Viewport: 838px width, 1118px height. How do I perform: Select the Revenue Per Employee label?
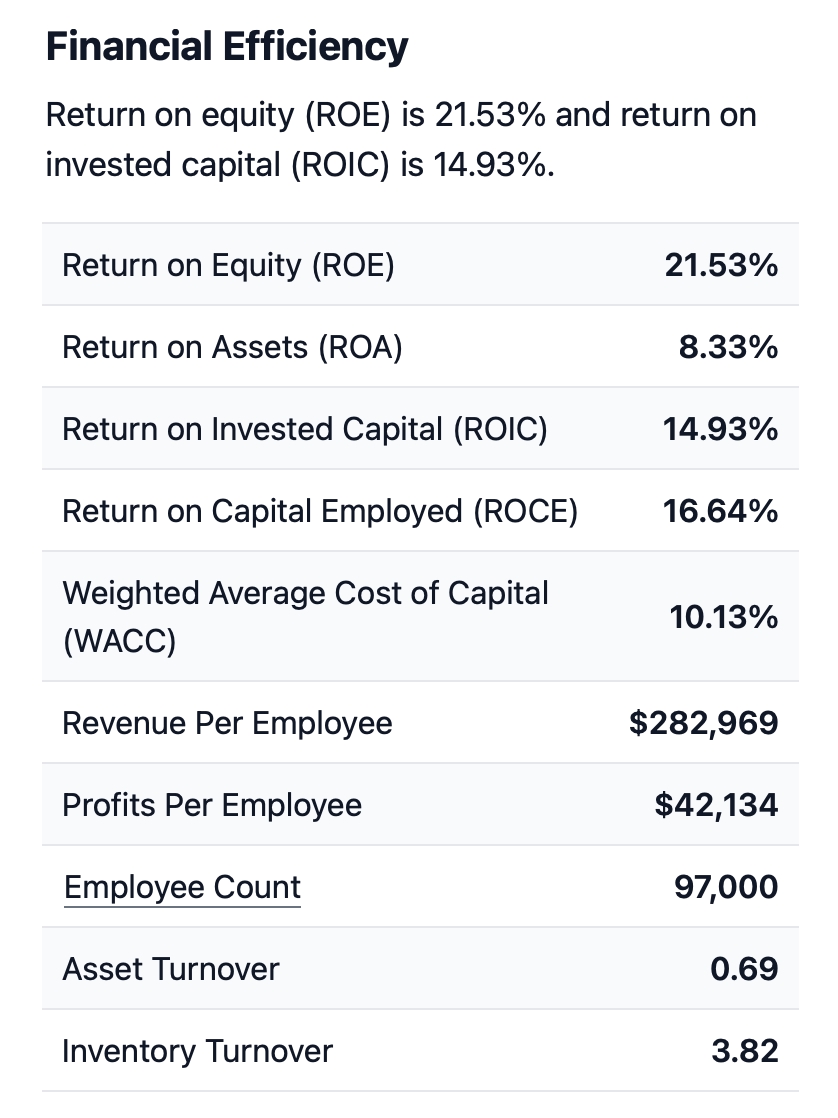[x=227, y=723]
